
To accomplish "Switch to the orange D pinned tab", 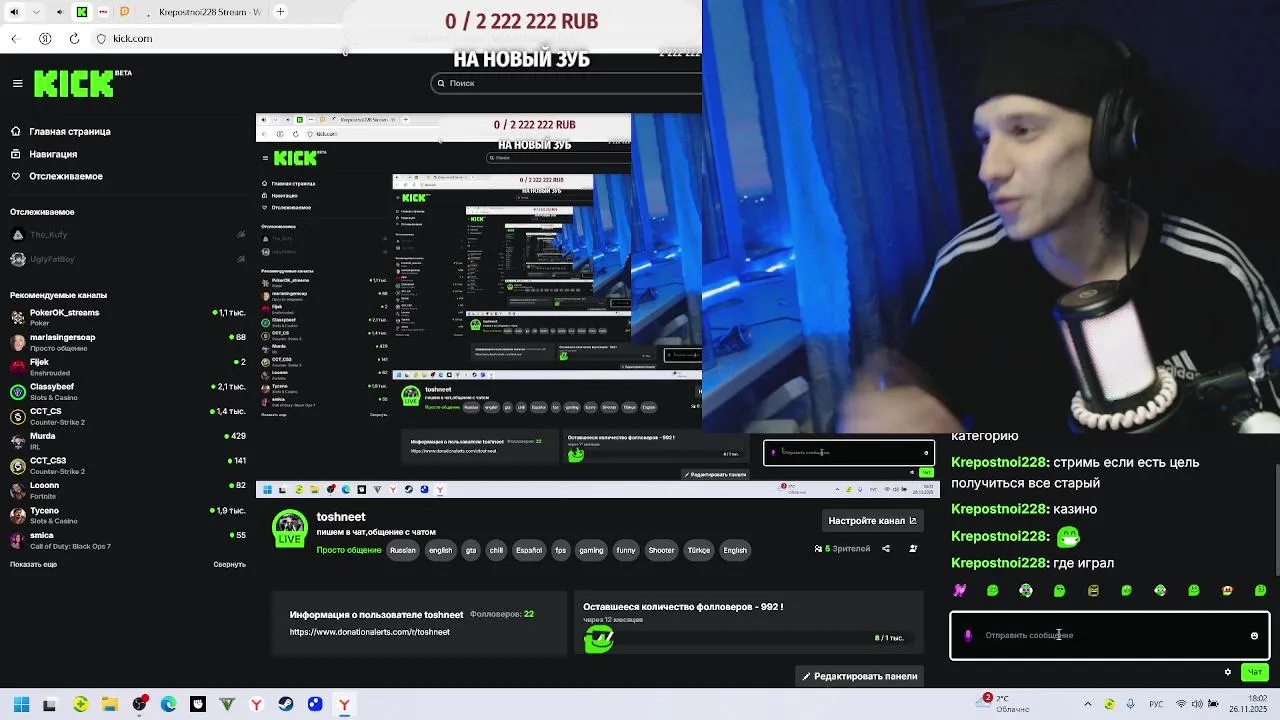I will coord(124,12).
